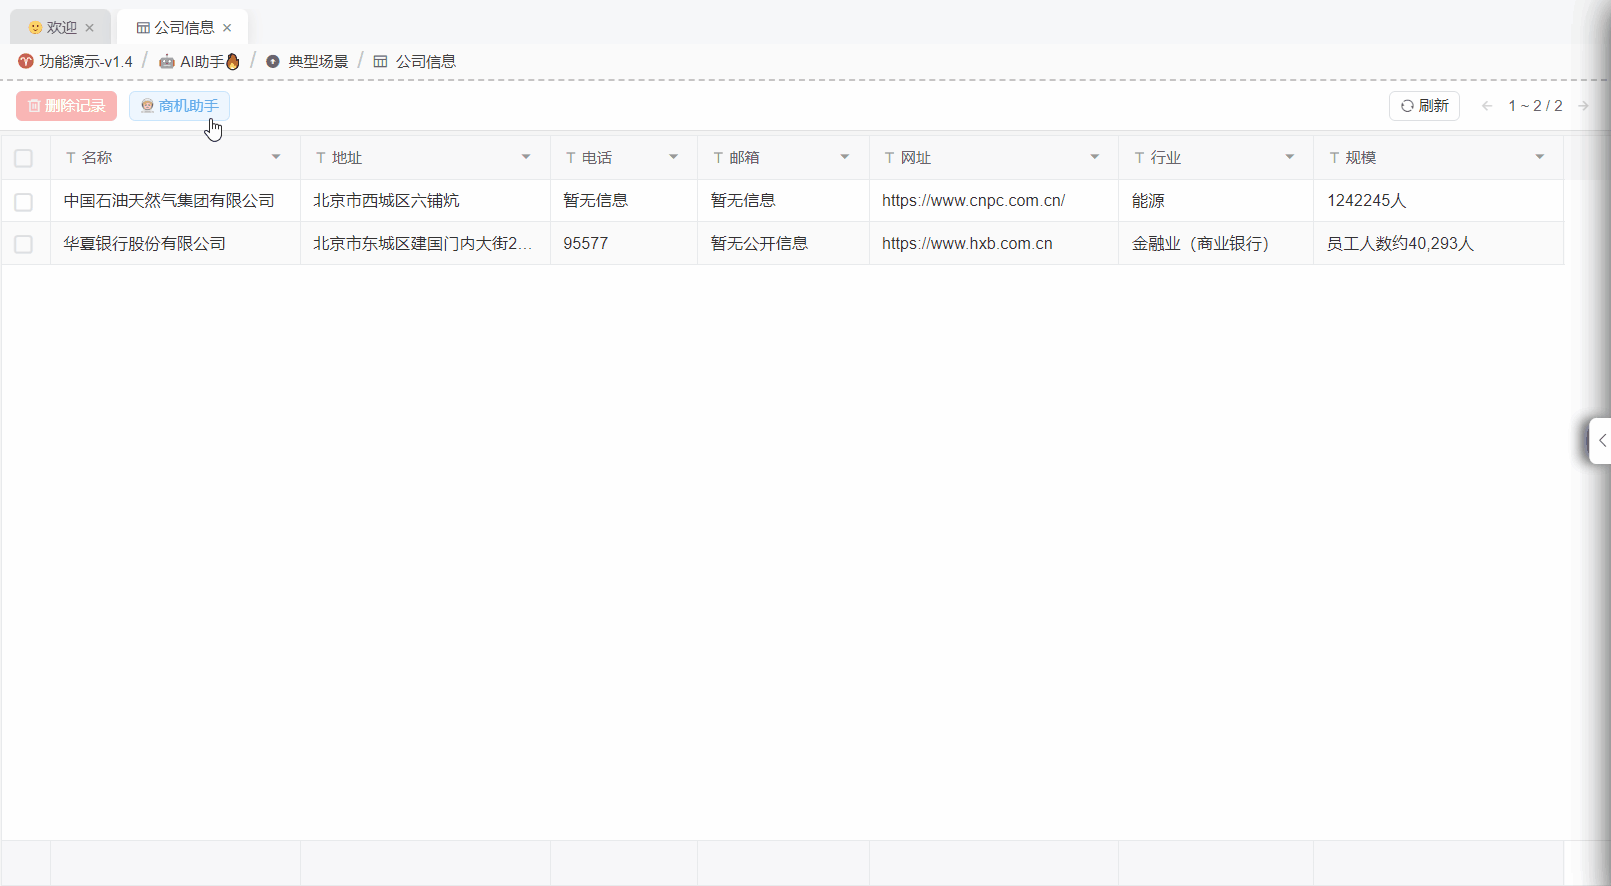Click URL https://www.cnpc.com.cn/
Screen dimensions: 1611x886
973,201
